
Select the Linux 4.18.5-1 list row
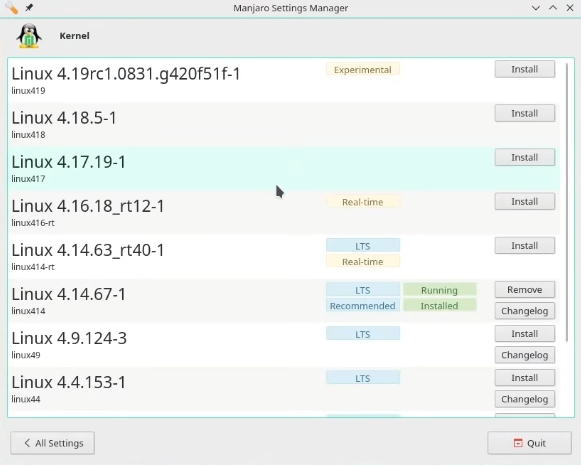284,124
